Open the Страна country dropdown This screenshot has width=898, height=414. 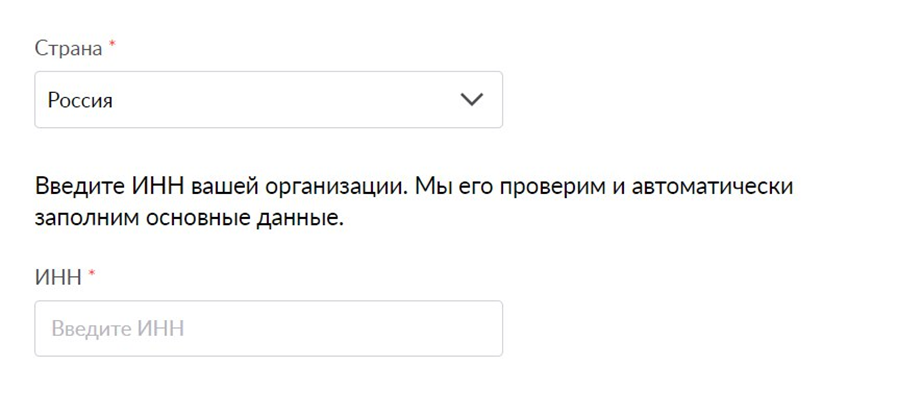point(268,100)
